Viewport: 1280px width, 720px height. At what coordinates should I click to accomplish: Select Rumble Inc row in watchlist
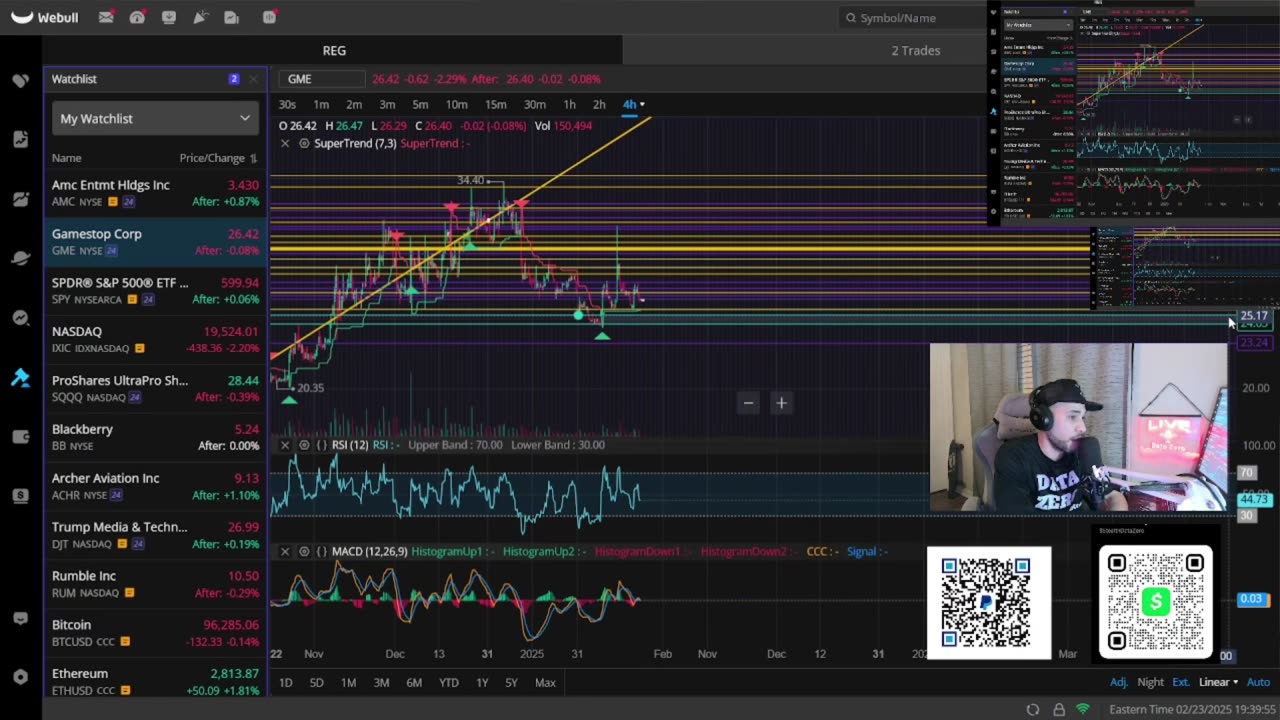pyautogui.click(x=155, y=584)
